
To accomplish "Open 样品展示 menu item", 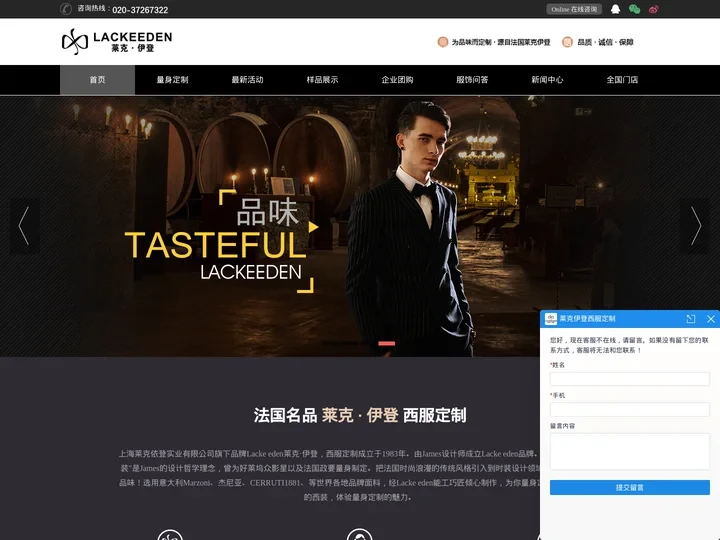I will coord(322,79).
